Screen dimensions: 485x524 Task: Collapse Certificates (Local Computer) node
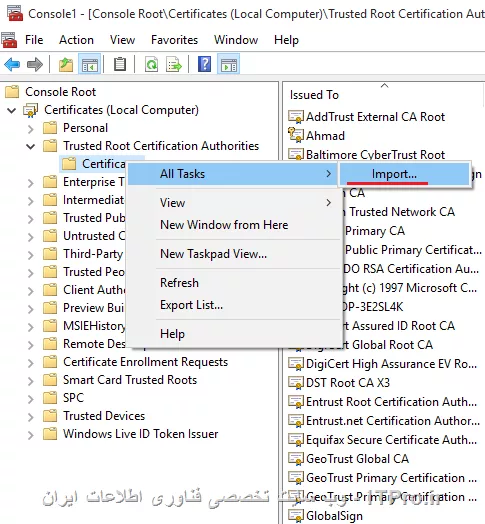12,110
